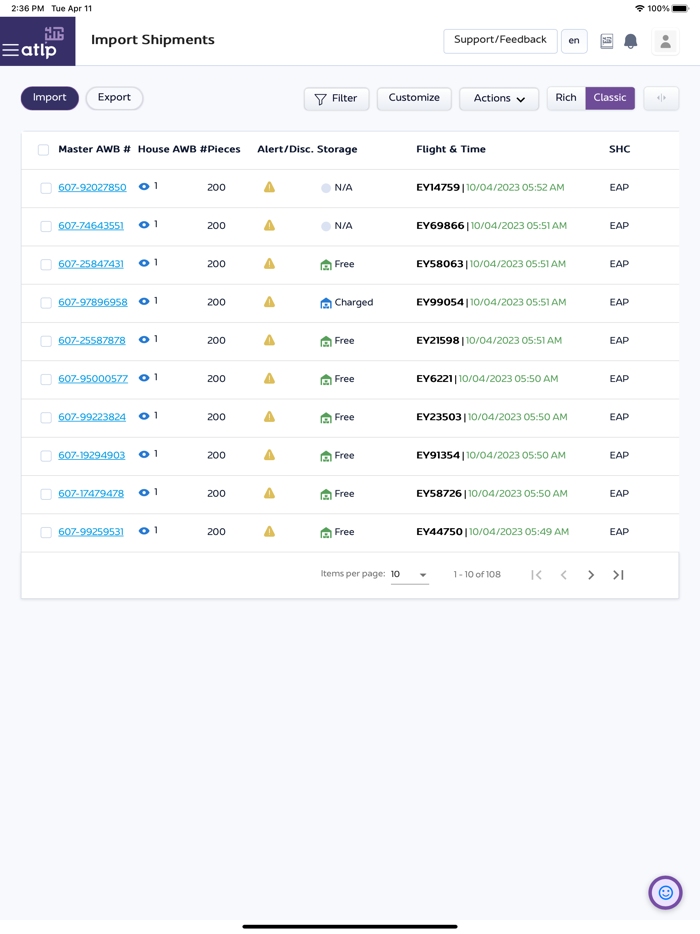Viewport: 700px width, 934px height.
Task: Click alert triangle for 607-97896958
Action: tap(269, 302)
